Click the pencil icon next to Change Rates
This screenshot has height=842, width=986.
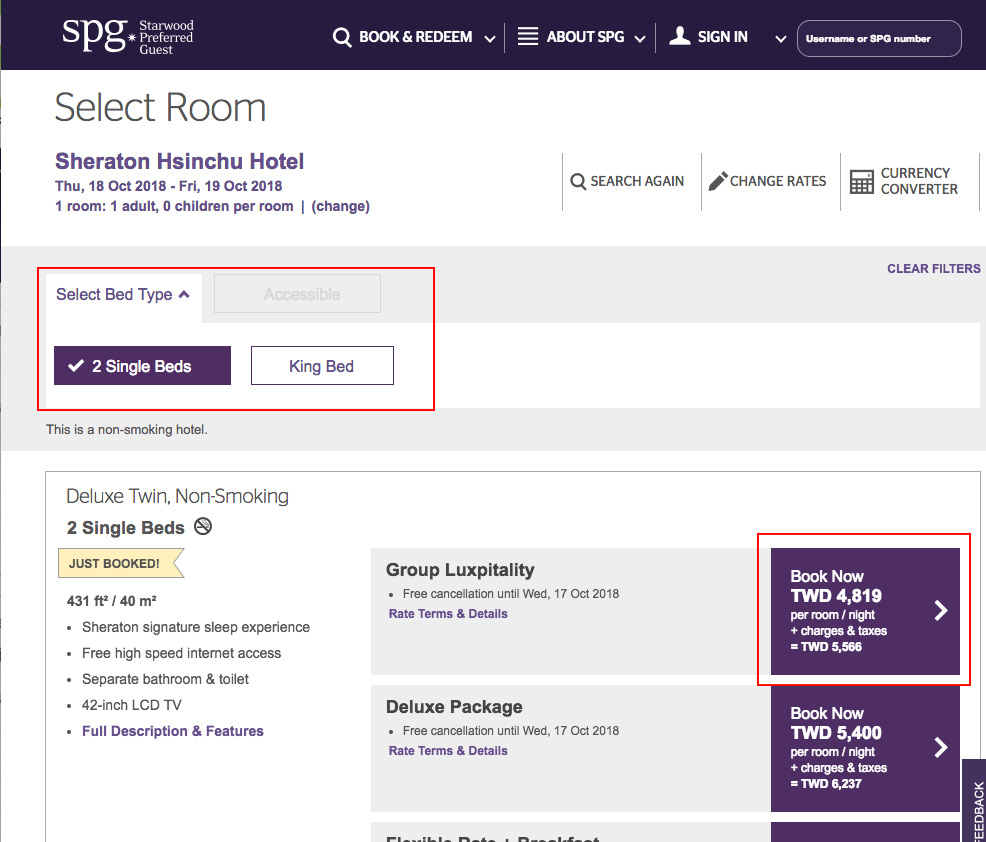[717, 181]
